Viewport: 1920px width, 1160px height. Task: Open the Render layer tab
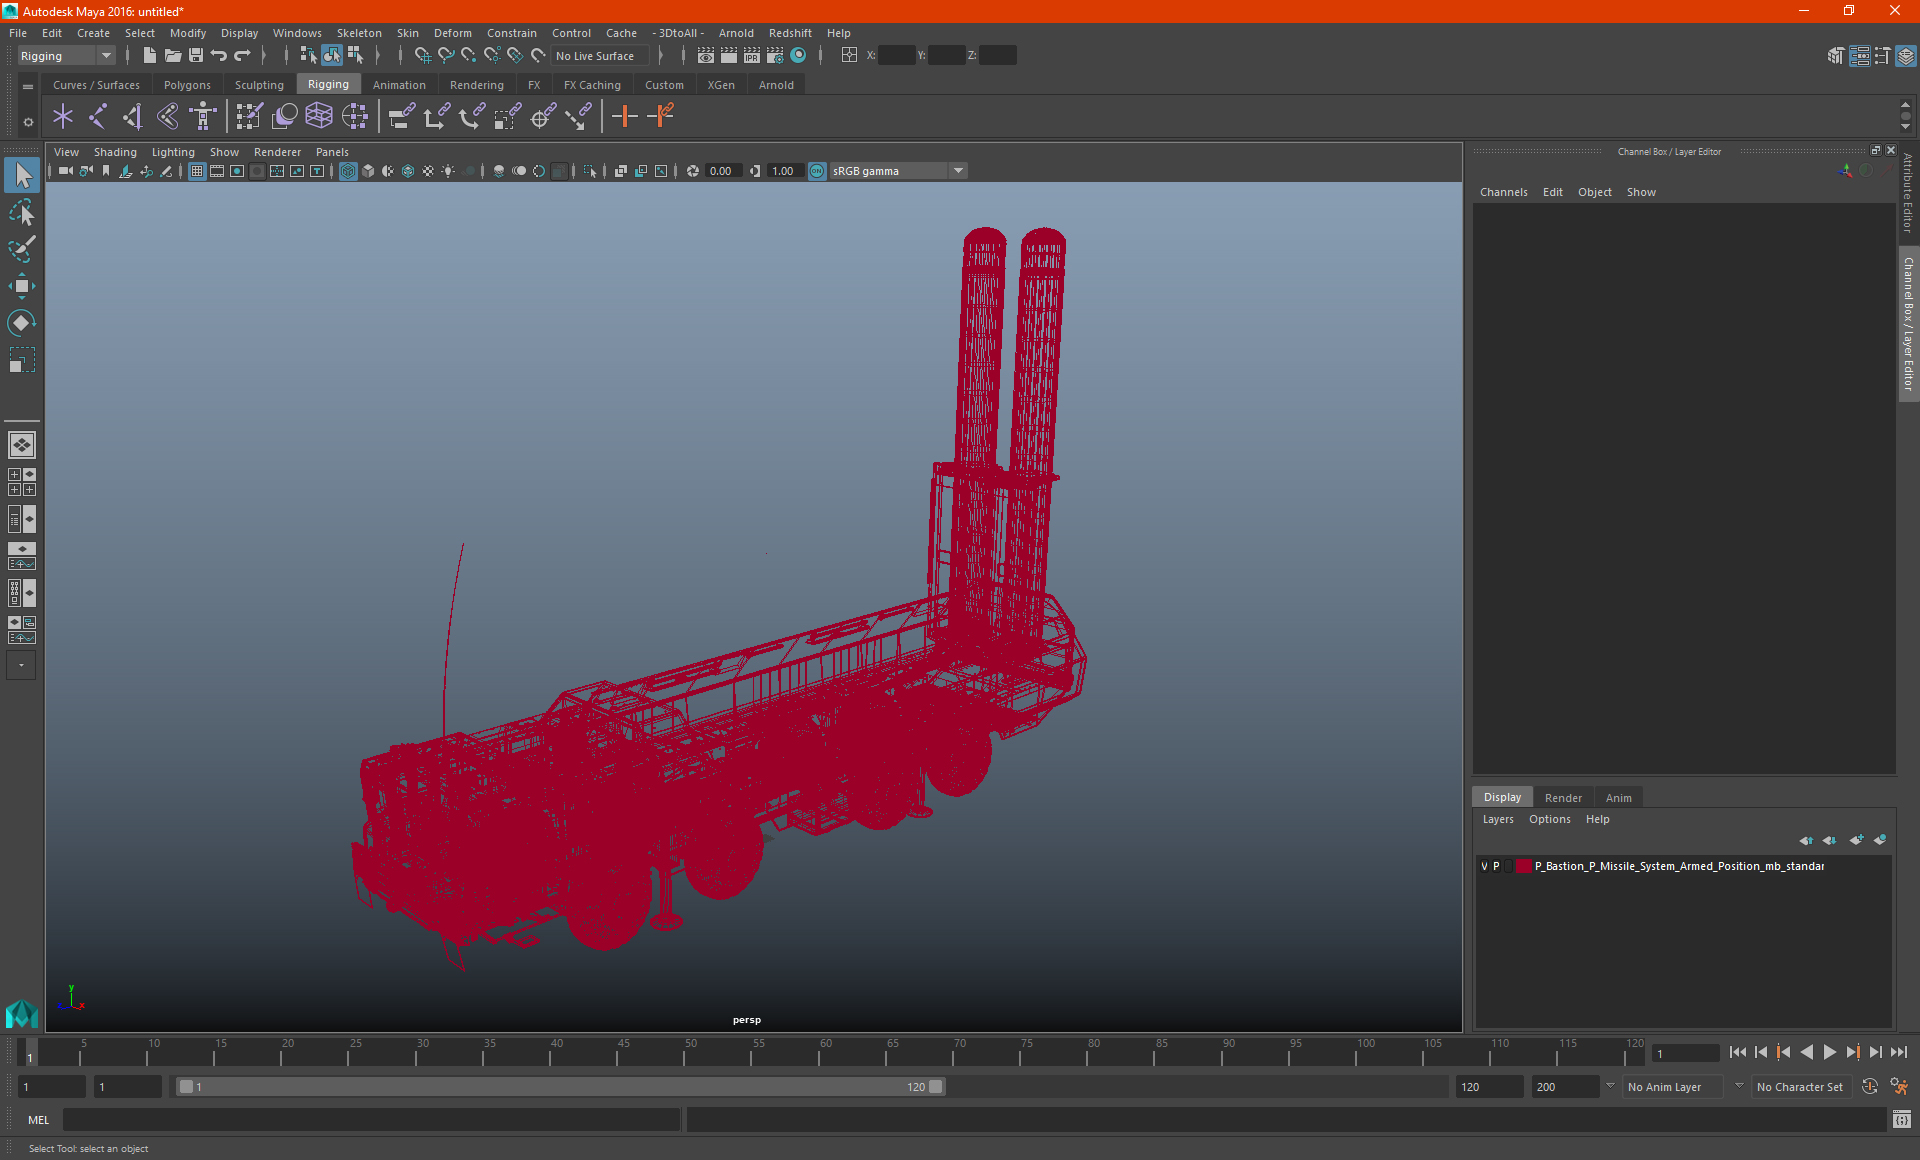(x=1562, y=797)
